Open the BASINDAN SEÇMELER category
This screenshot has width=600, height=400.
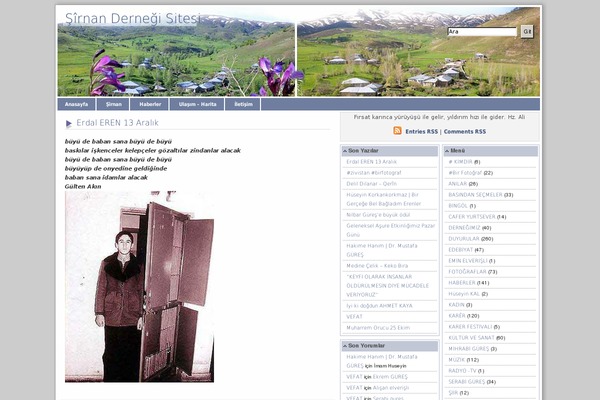[475, 195]
